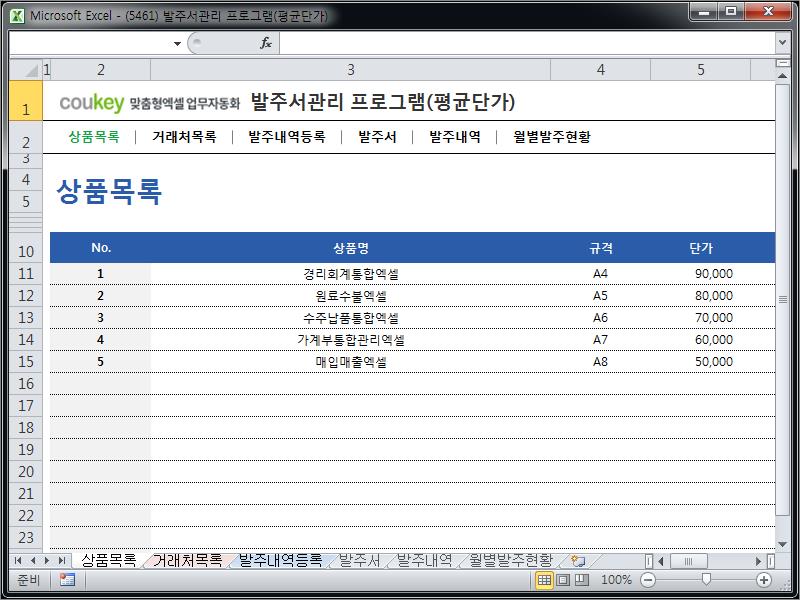The width and height of the screenshot is (800, 600).
Task: Expand the formula bar with chevron
Action: (x=782, y=43)
